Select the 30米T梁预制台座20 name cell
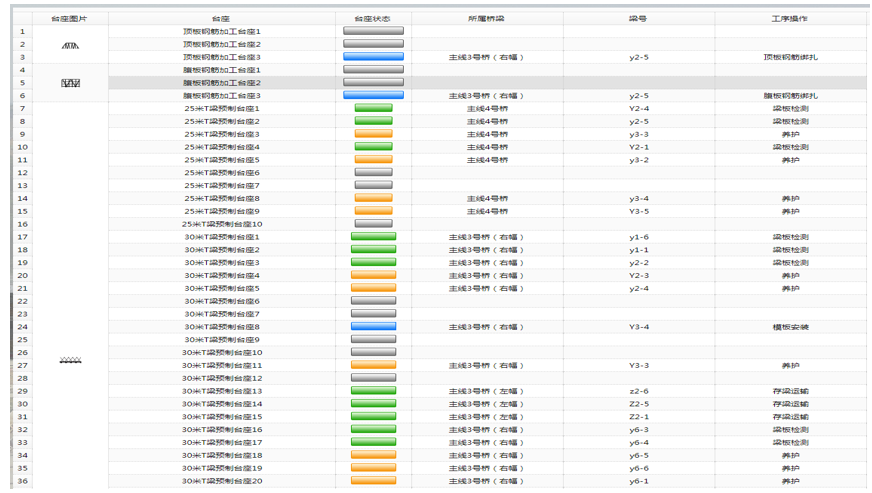 221,481
